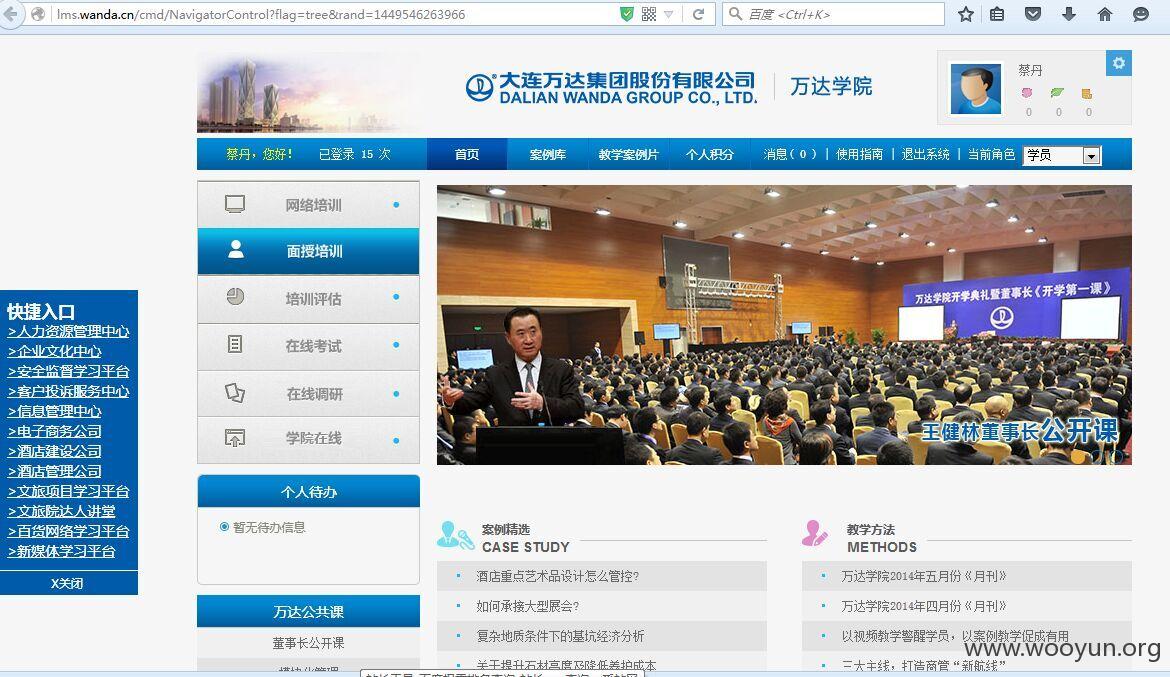This screenshot has height=677, width=1170.
Task: Expand the 在线考试 menu dot
Action: pyautogui.click(x=396, y=345)
